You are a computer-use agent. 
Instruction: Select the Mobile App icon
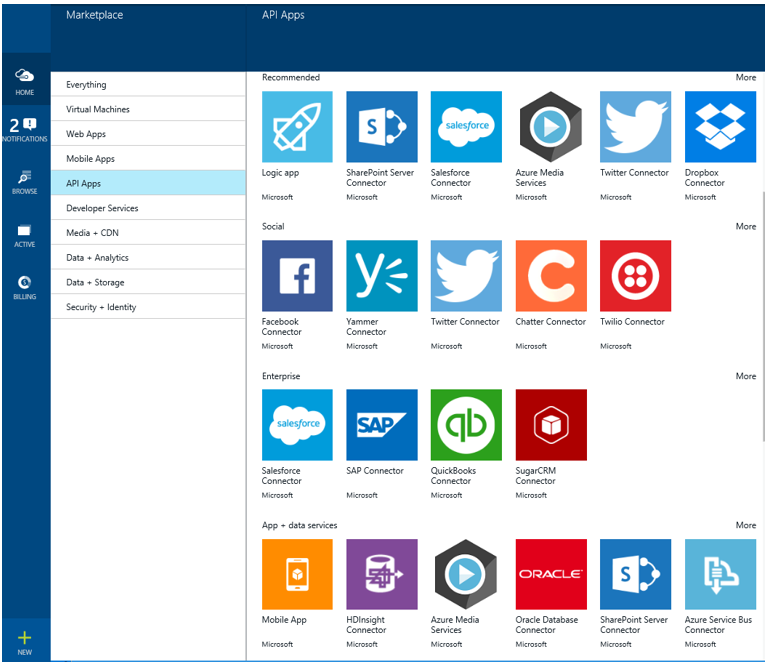297,574
